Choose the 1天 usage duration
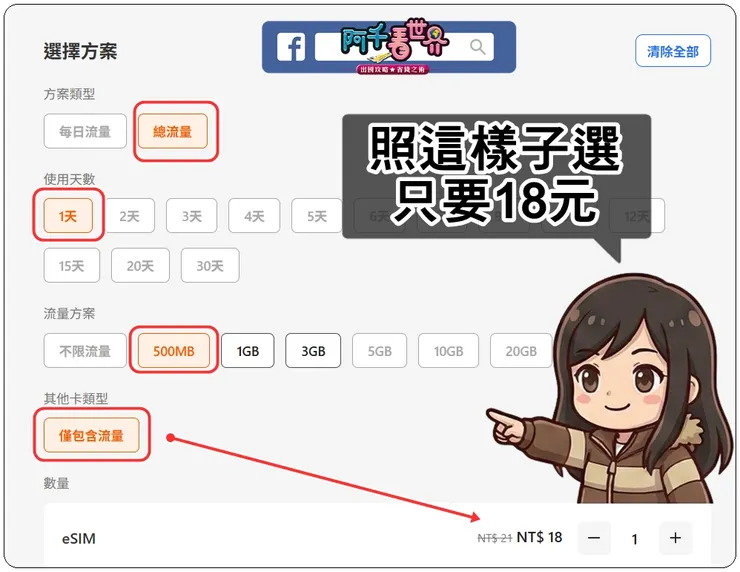Screen dimensions: 740x572 tap(68, 216)
